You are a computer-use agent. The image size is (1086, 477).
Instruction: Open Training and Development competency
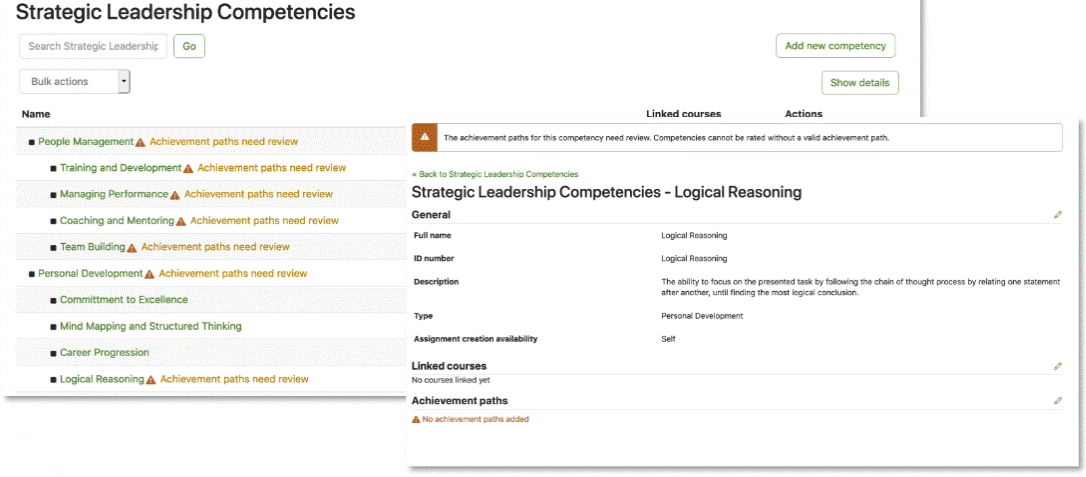click(x=121, y=168)
